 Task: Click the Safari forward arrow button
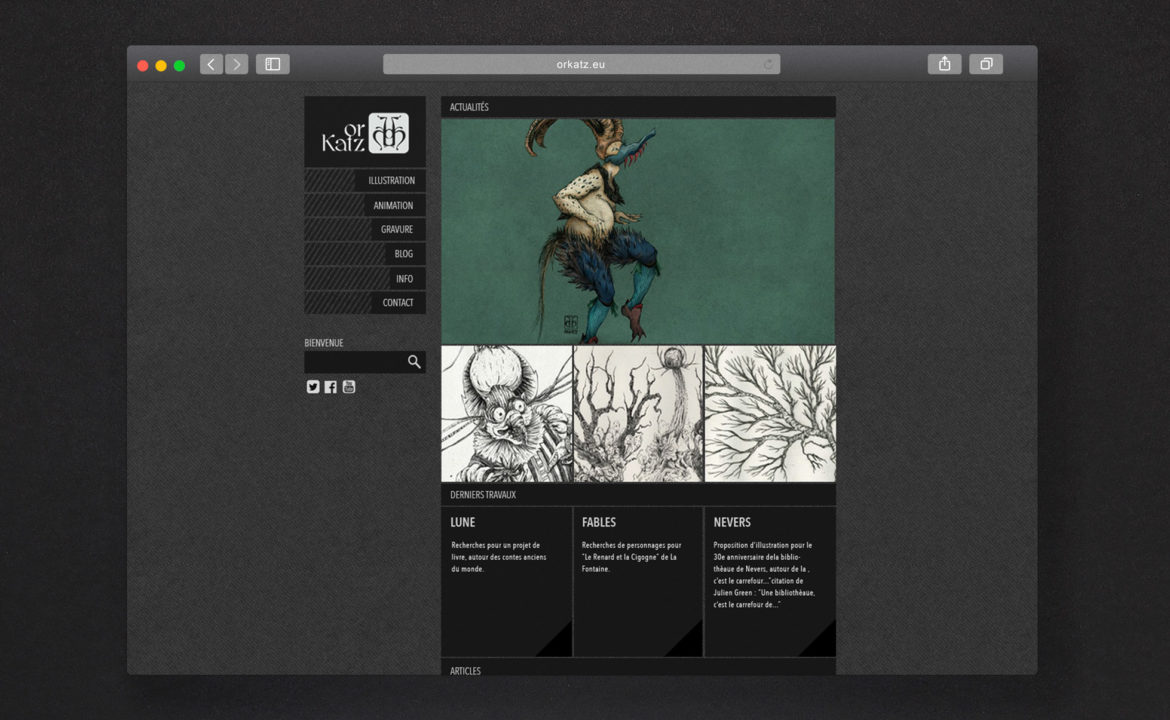coord(236,64)
